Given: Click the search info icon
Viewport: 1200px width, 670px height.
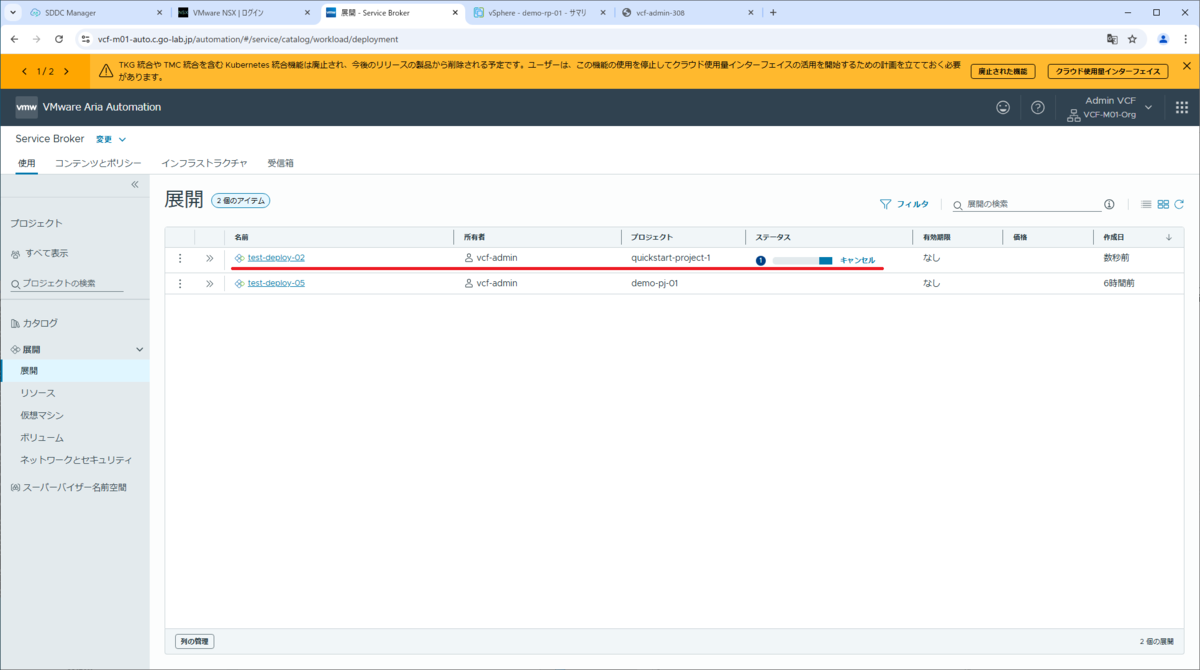Looking at the screenshot, I should [x=1109, y=204].
